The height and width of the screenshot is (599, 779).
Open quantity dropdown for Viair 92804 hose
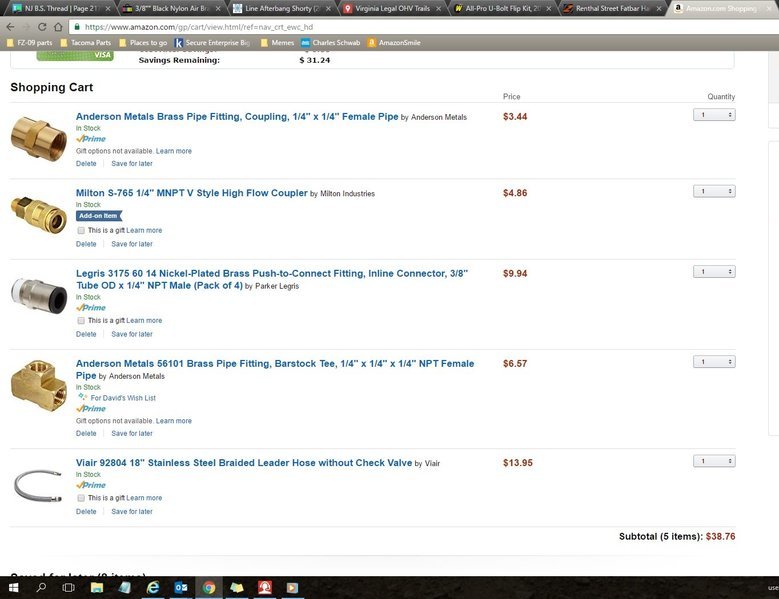714,461
